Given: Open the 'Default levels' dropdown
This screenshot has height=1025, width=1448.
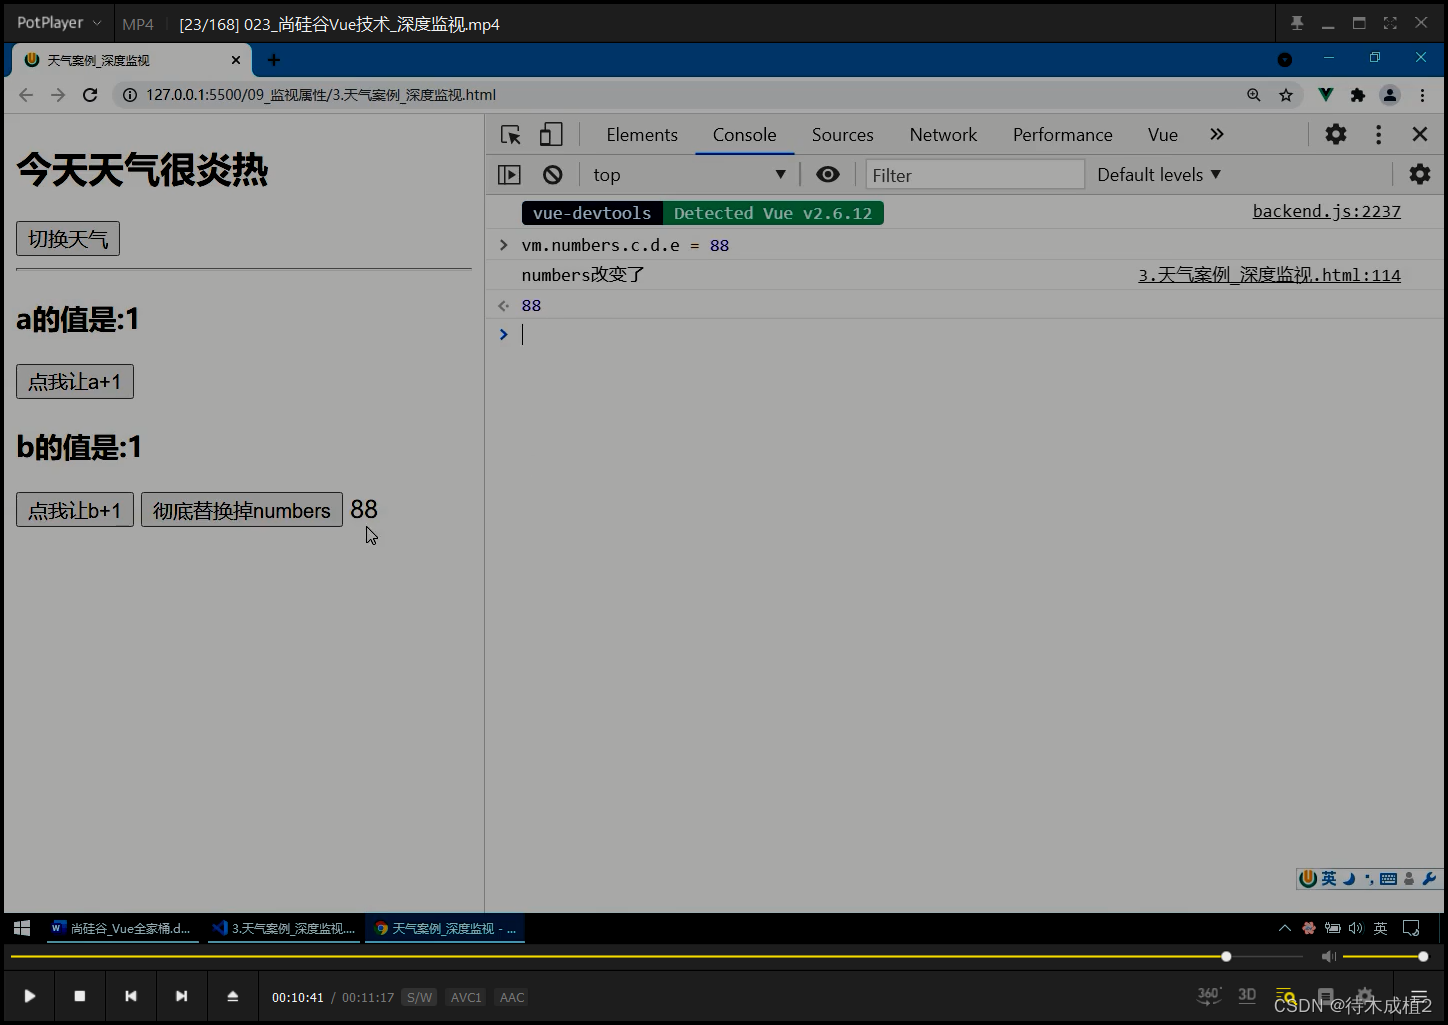Looking at the screenshot, I should (x=1159, y=175).
